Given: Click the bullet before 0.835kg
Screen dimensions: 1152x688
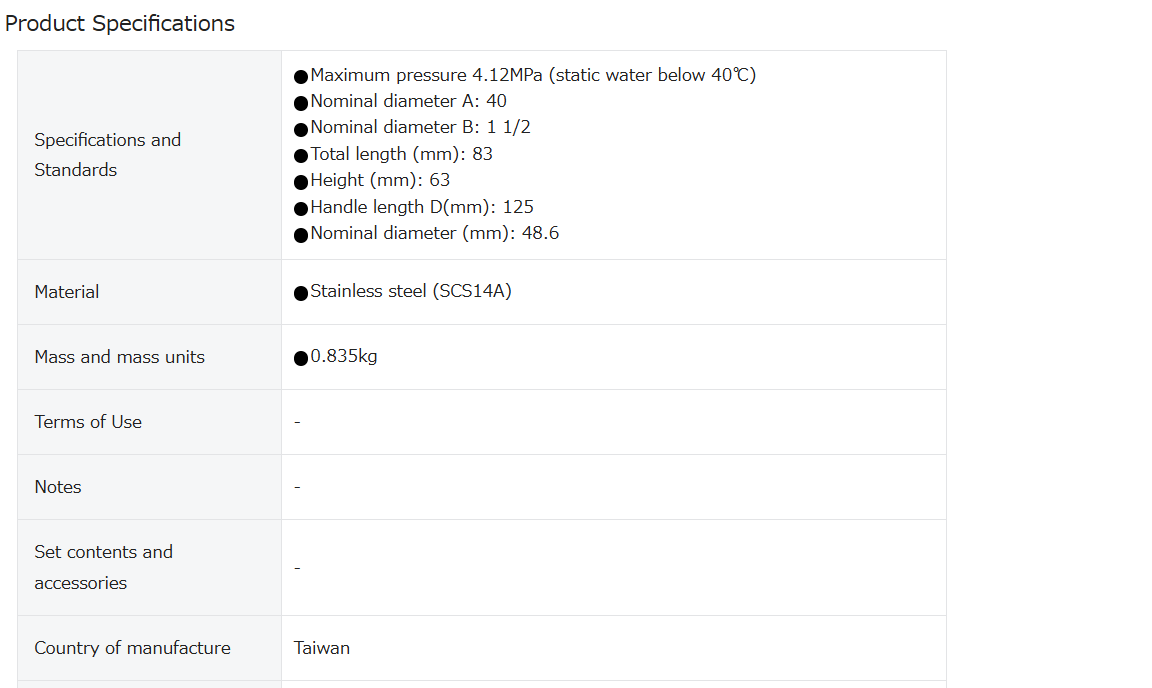Looking at the screenshot, I should (x=300, y=359).
